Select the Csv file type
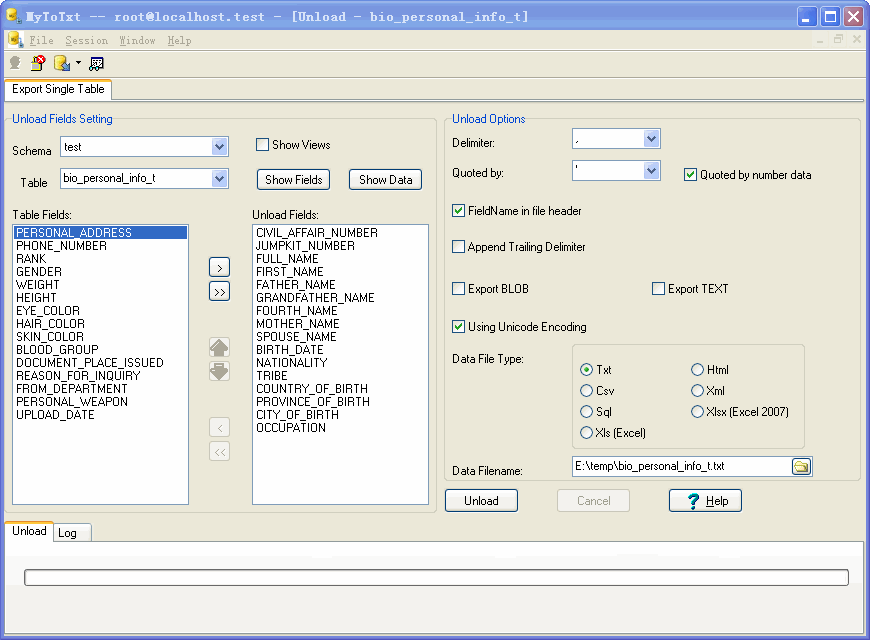Image resolution: width=870 pixels, height=640 pixels. point(586,391)
